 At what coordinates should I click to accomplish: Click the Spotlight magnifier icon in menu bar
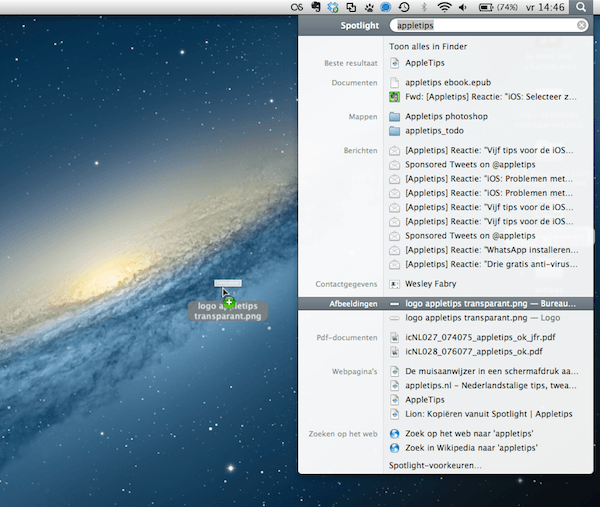[581, 7]
